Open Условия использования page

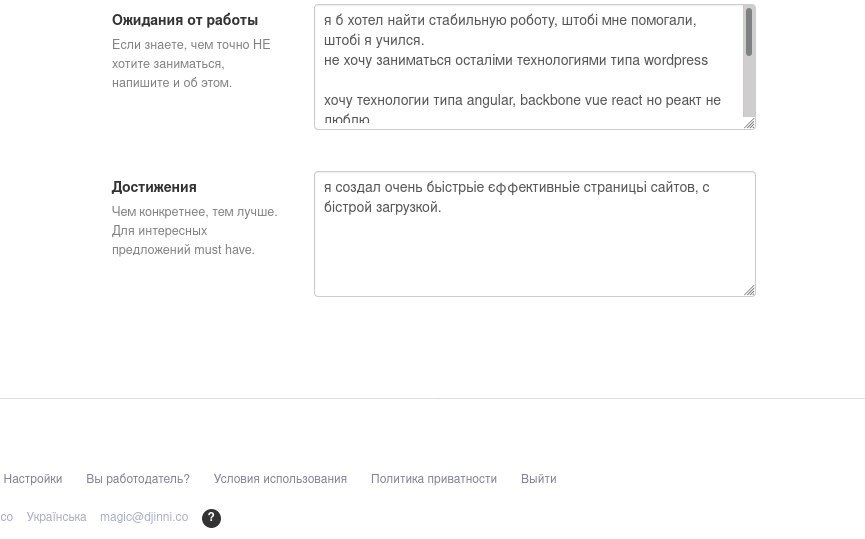click(x=280, y=479)
